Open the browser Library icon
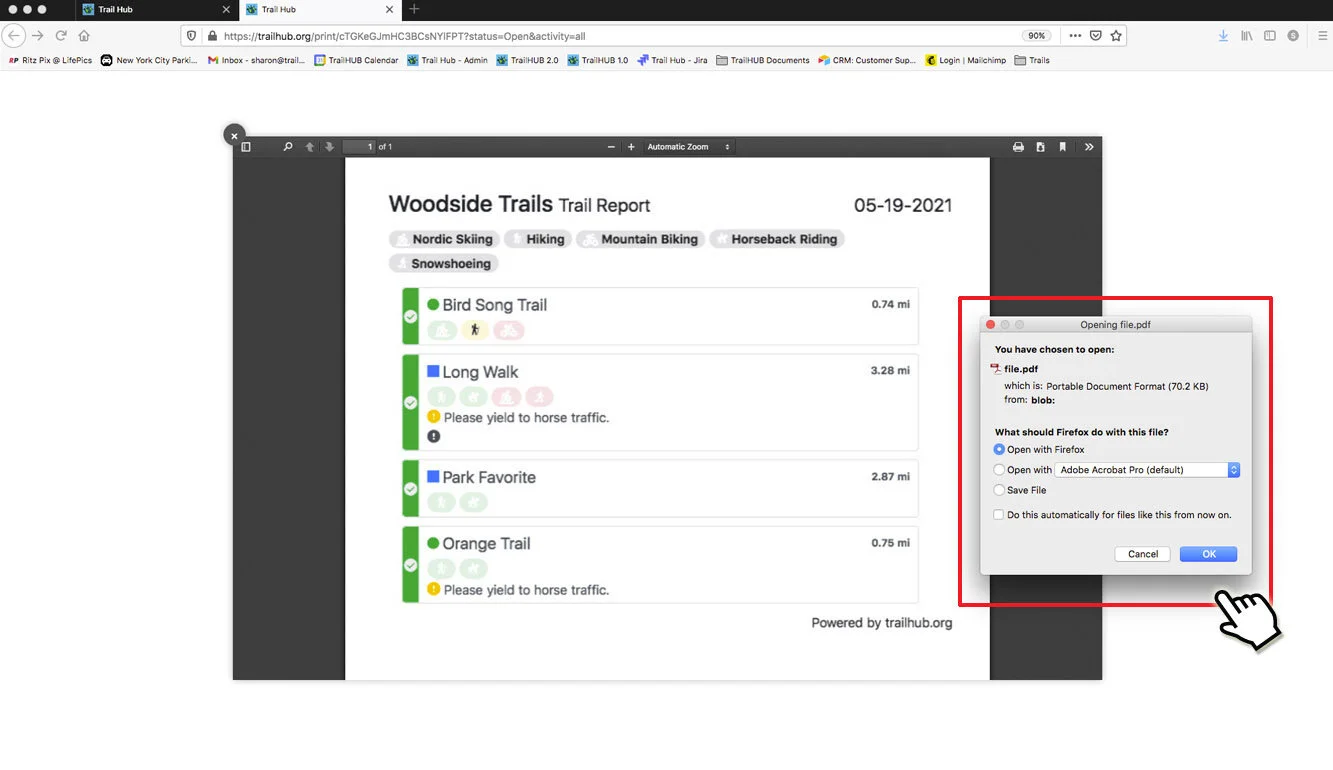Image resolution: width=1333 pixels, height=770 pixels. 1246,35
